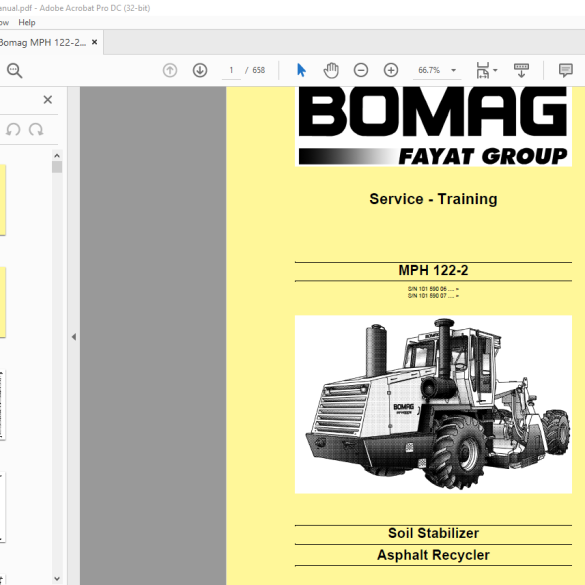Click the 'FAYAT GROUP' text
Viewport: 585px width, 585px height.
[x=483, y=156]
